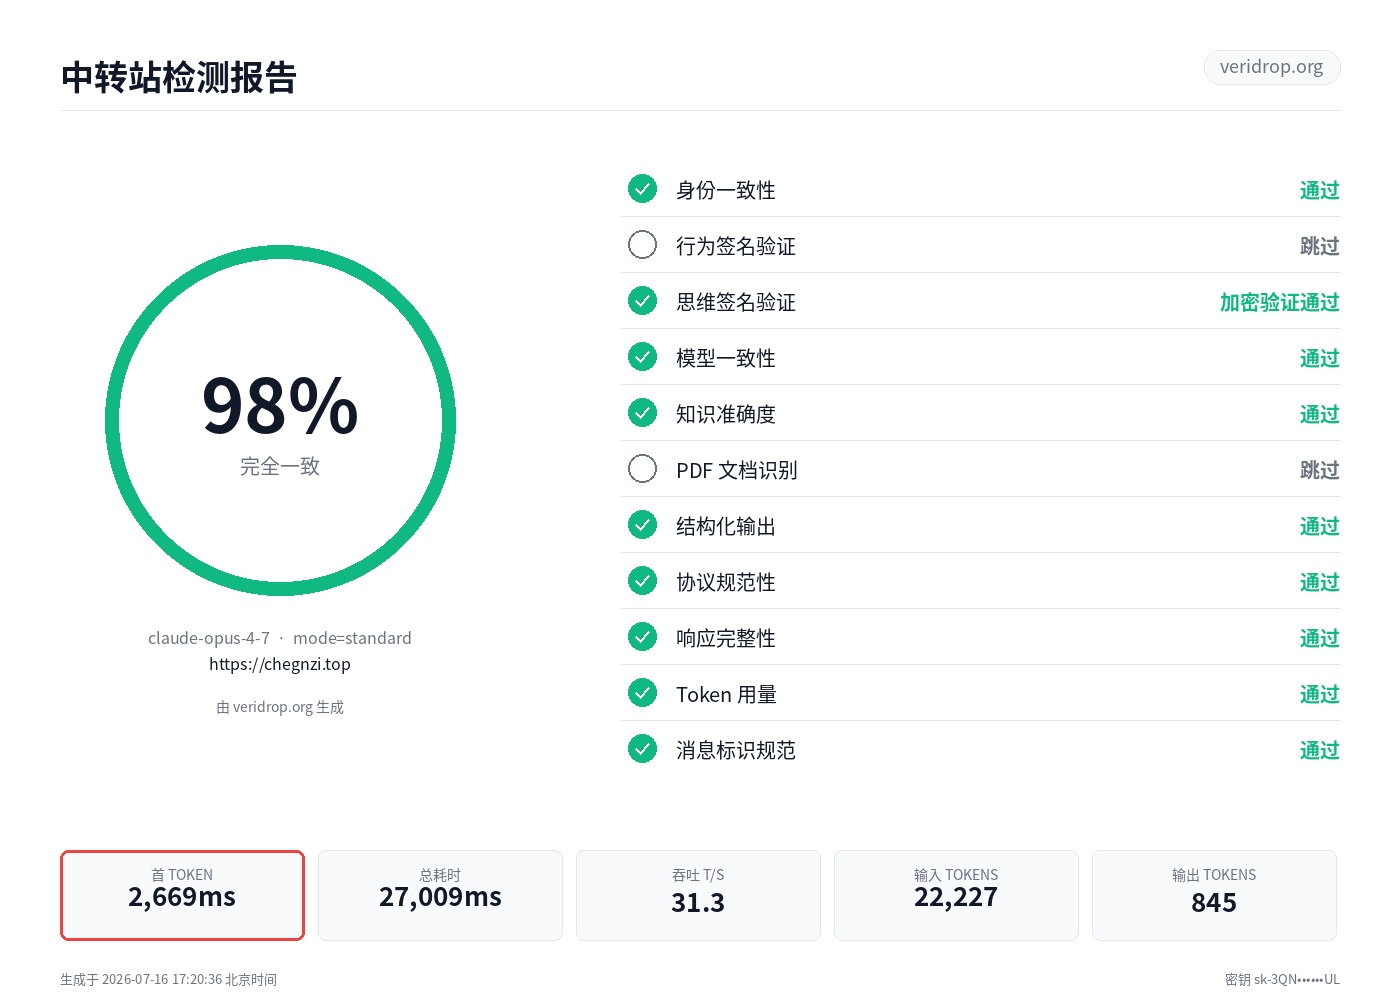The image size is (1400, 1000).
Task: Select the 吞吐 T/S 31.3 card
Action: click(x=698, y=895)
